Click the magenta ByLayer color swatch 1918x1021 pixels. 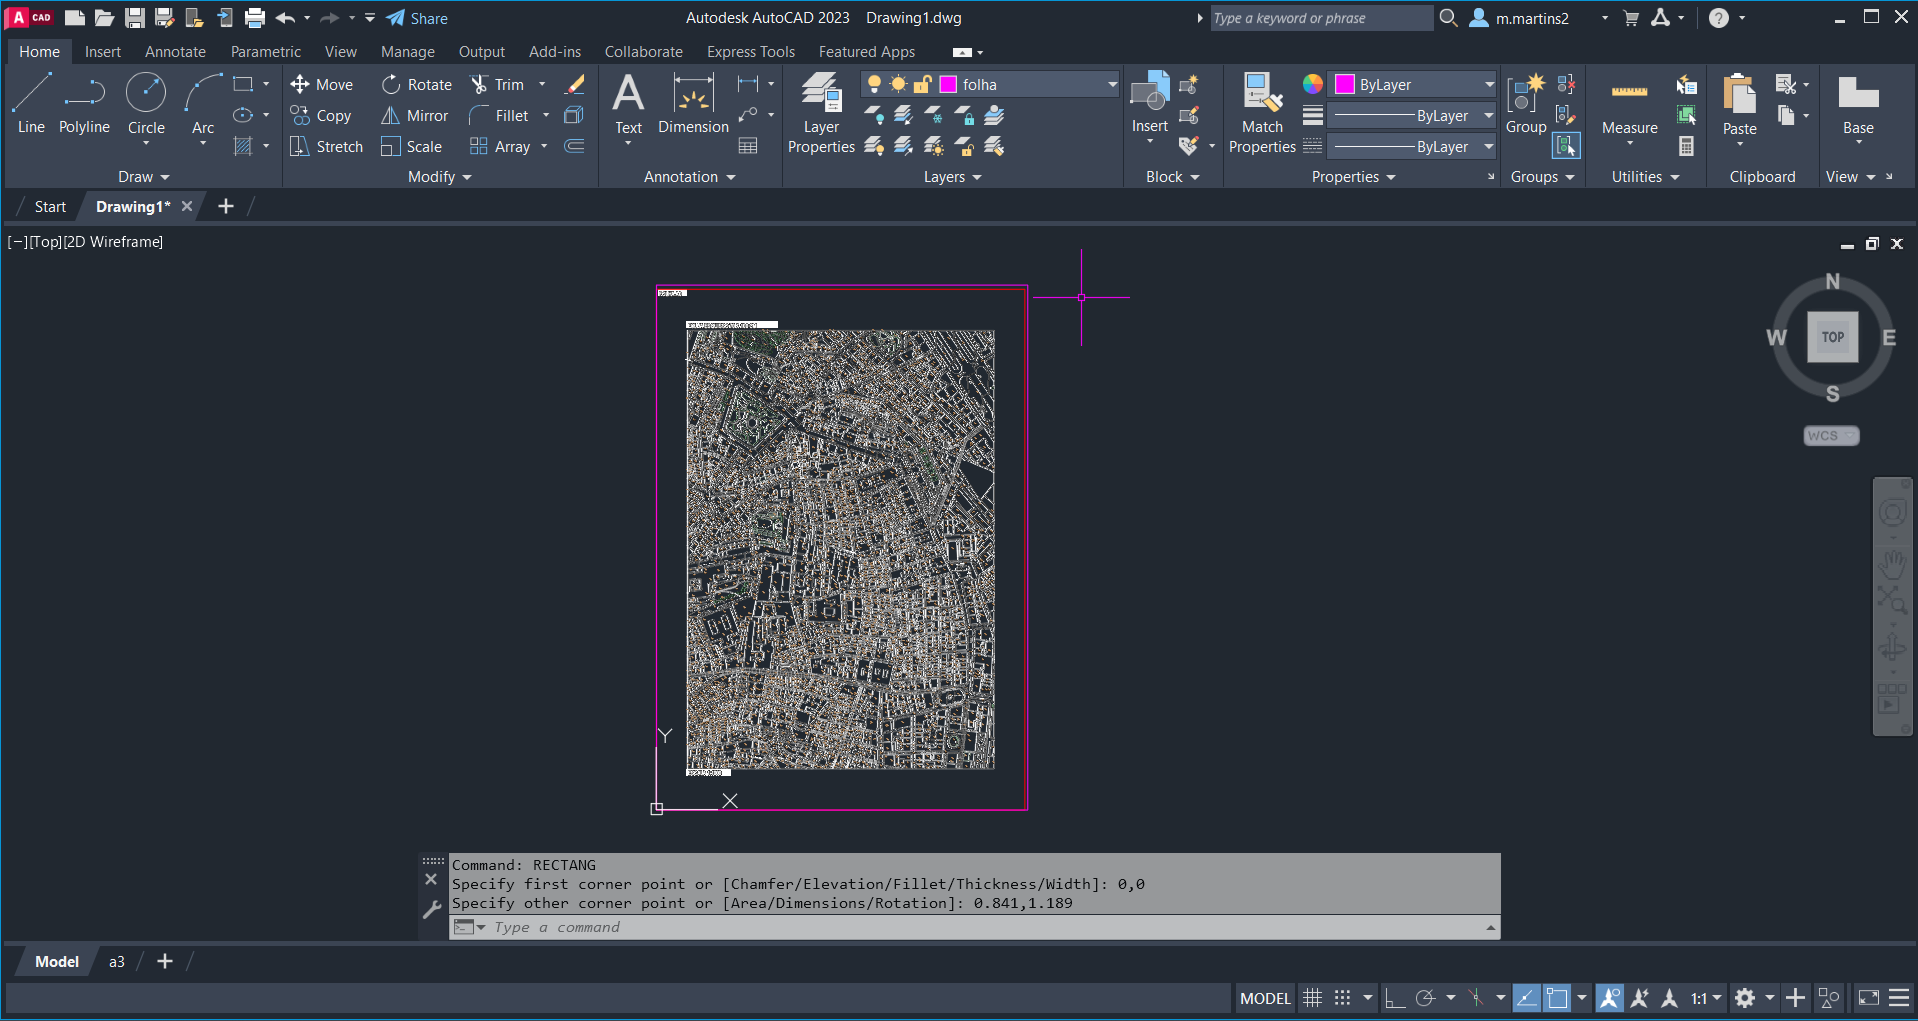click(x=1345, y=85)
